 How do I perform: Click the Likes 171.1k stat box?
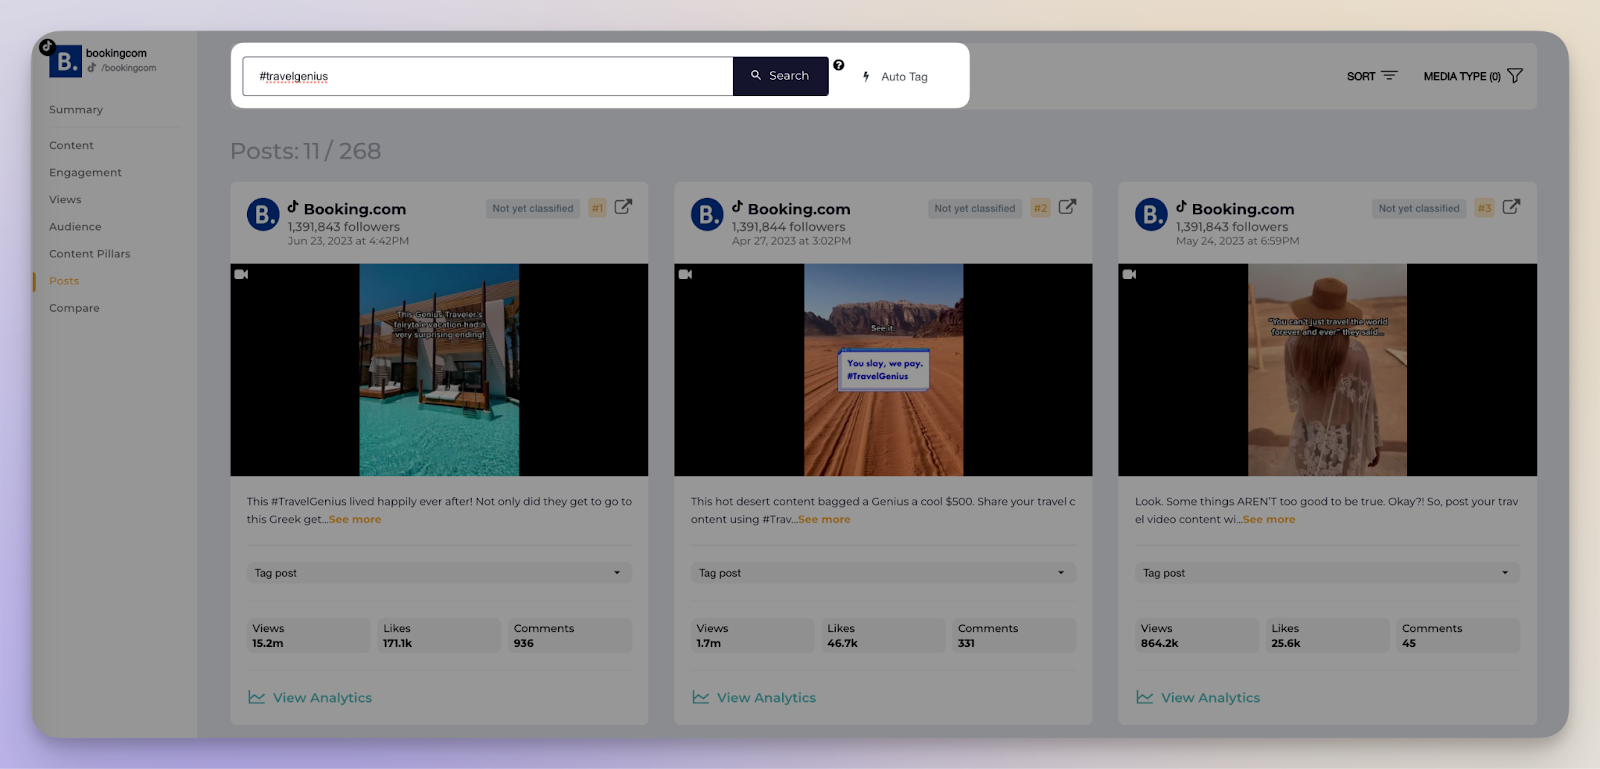(439, 636)
